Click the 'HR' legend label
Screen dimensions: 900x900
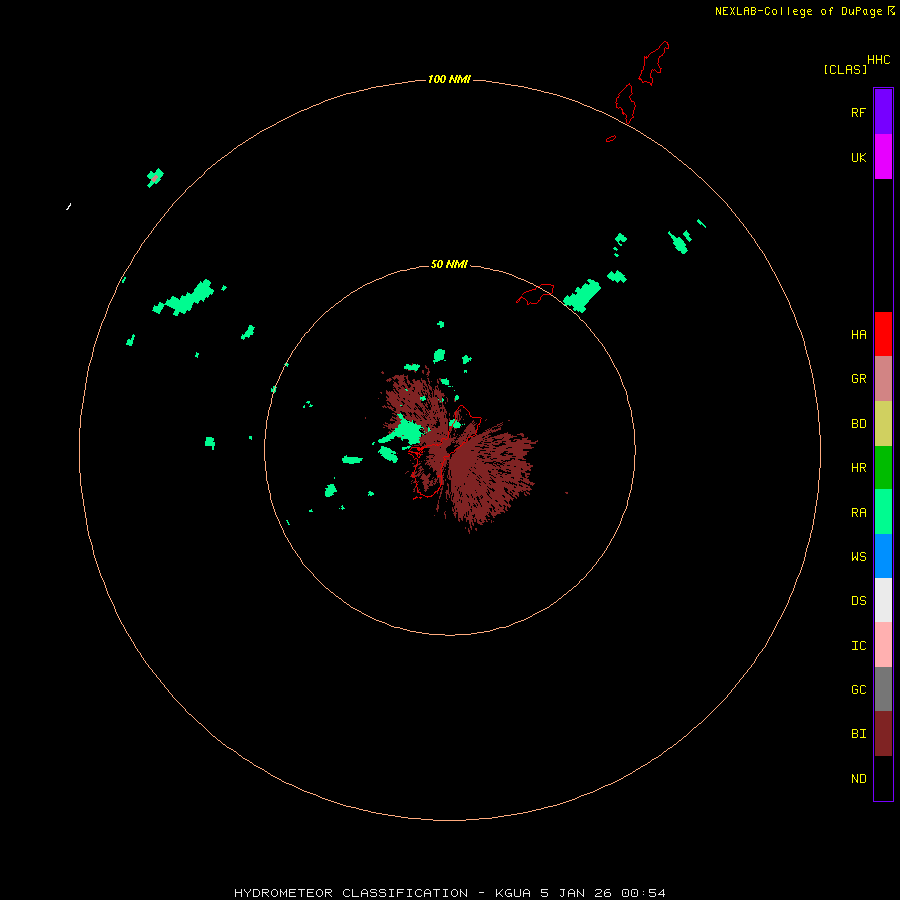[x=859, y=468]
